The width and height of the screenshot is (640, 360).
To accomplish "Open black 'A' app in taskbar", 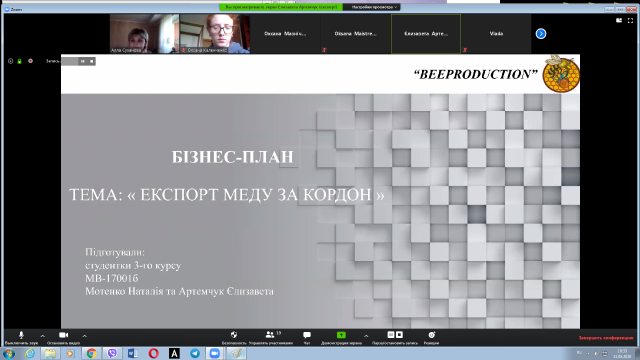I will click(x=174, y=353).
